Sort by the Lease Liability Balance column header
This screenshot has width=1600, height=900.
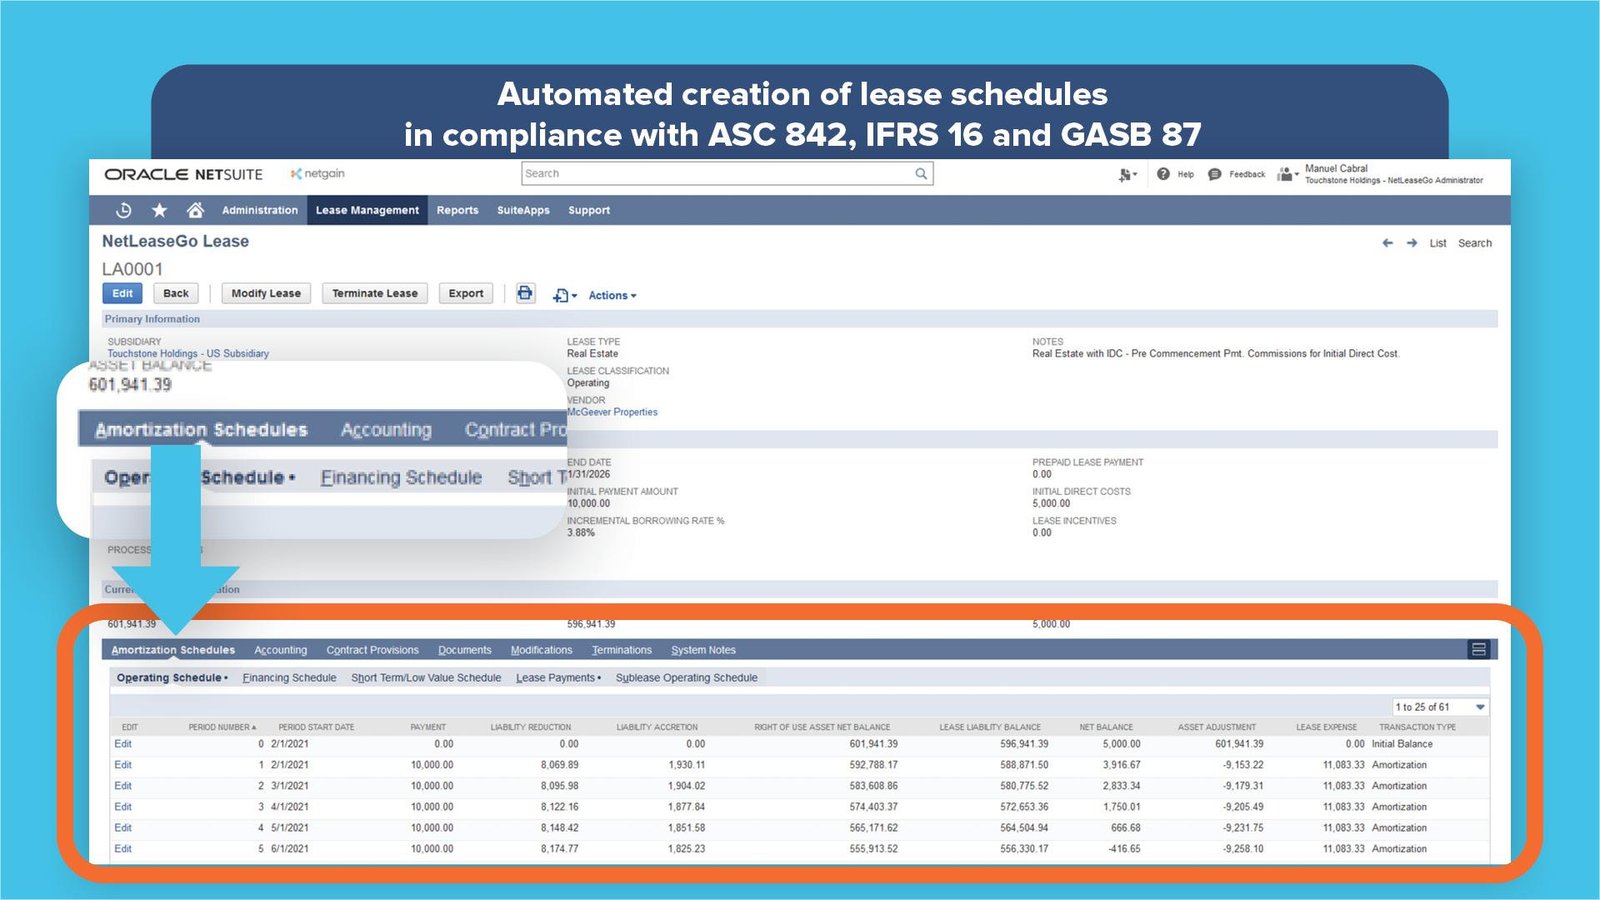click(x=990, y=727)
